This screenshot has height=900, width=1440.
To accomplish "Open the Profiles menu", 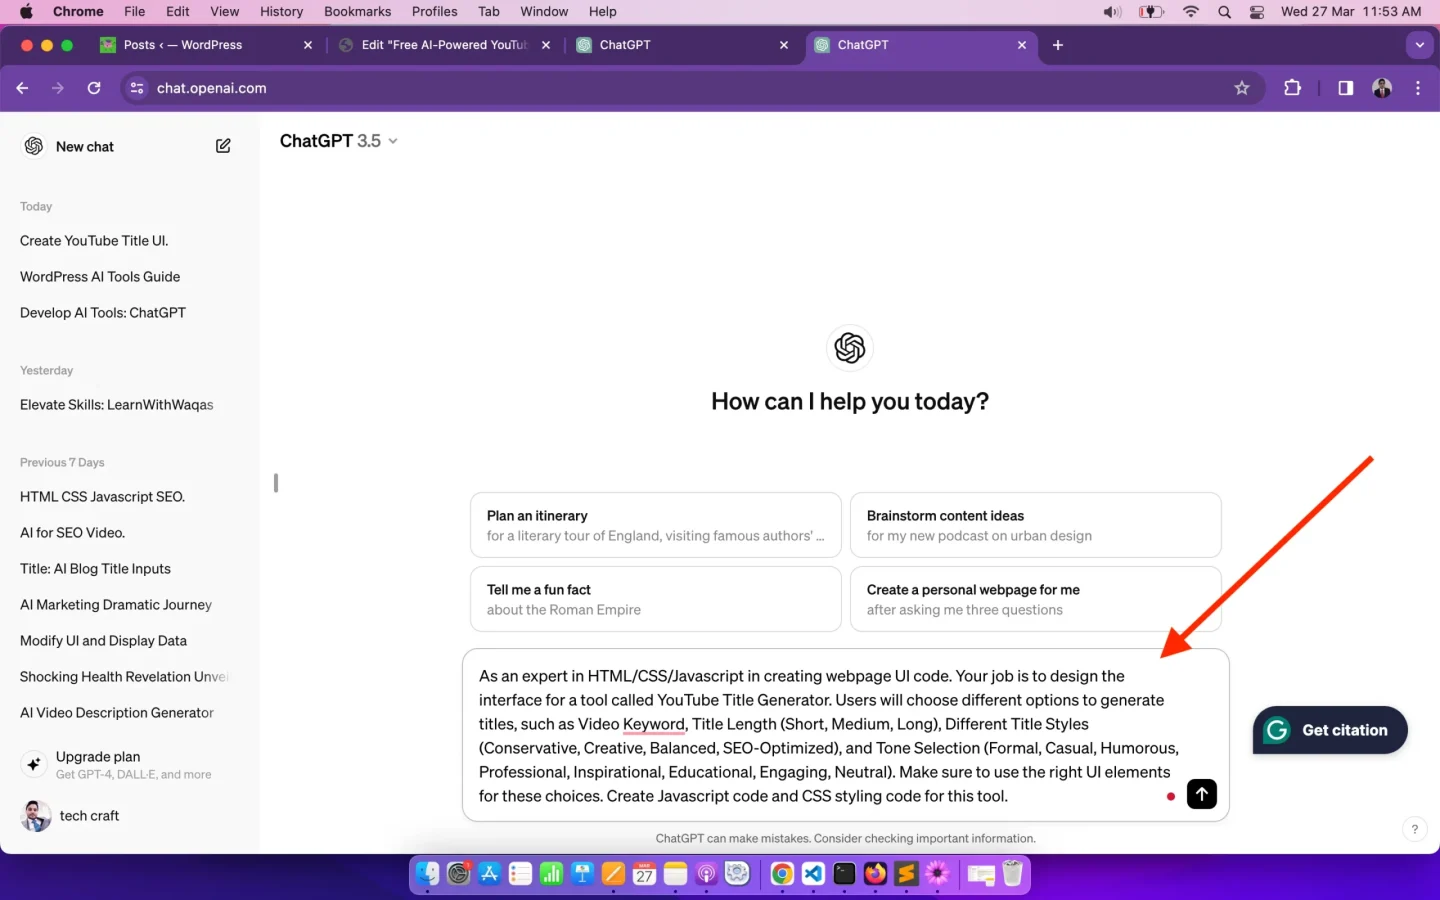I will click(x=434, y=12).
